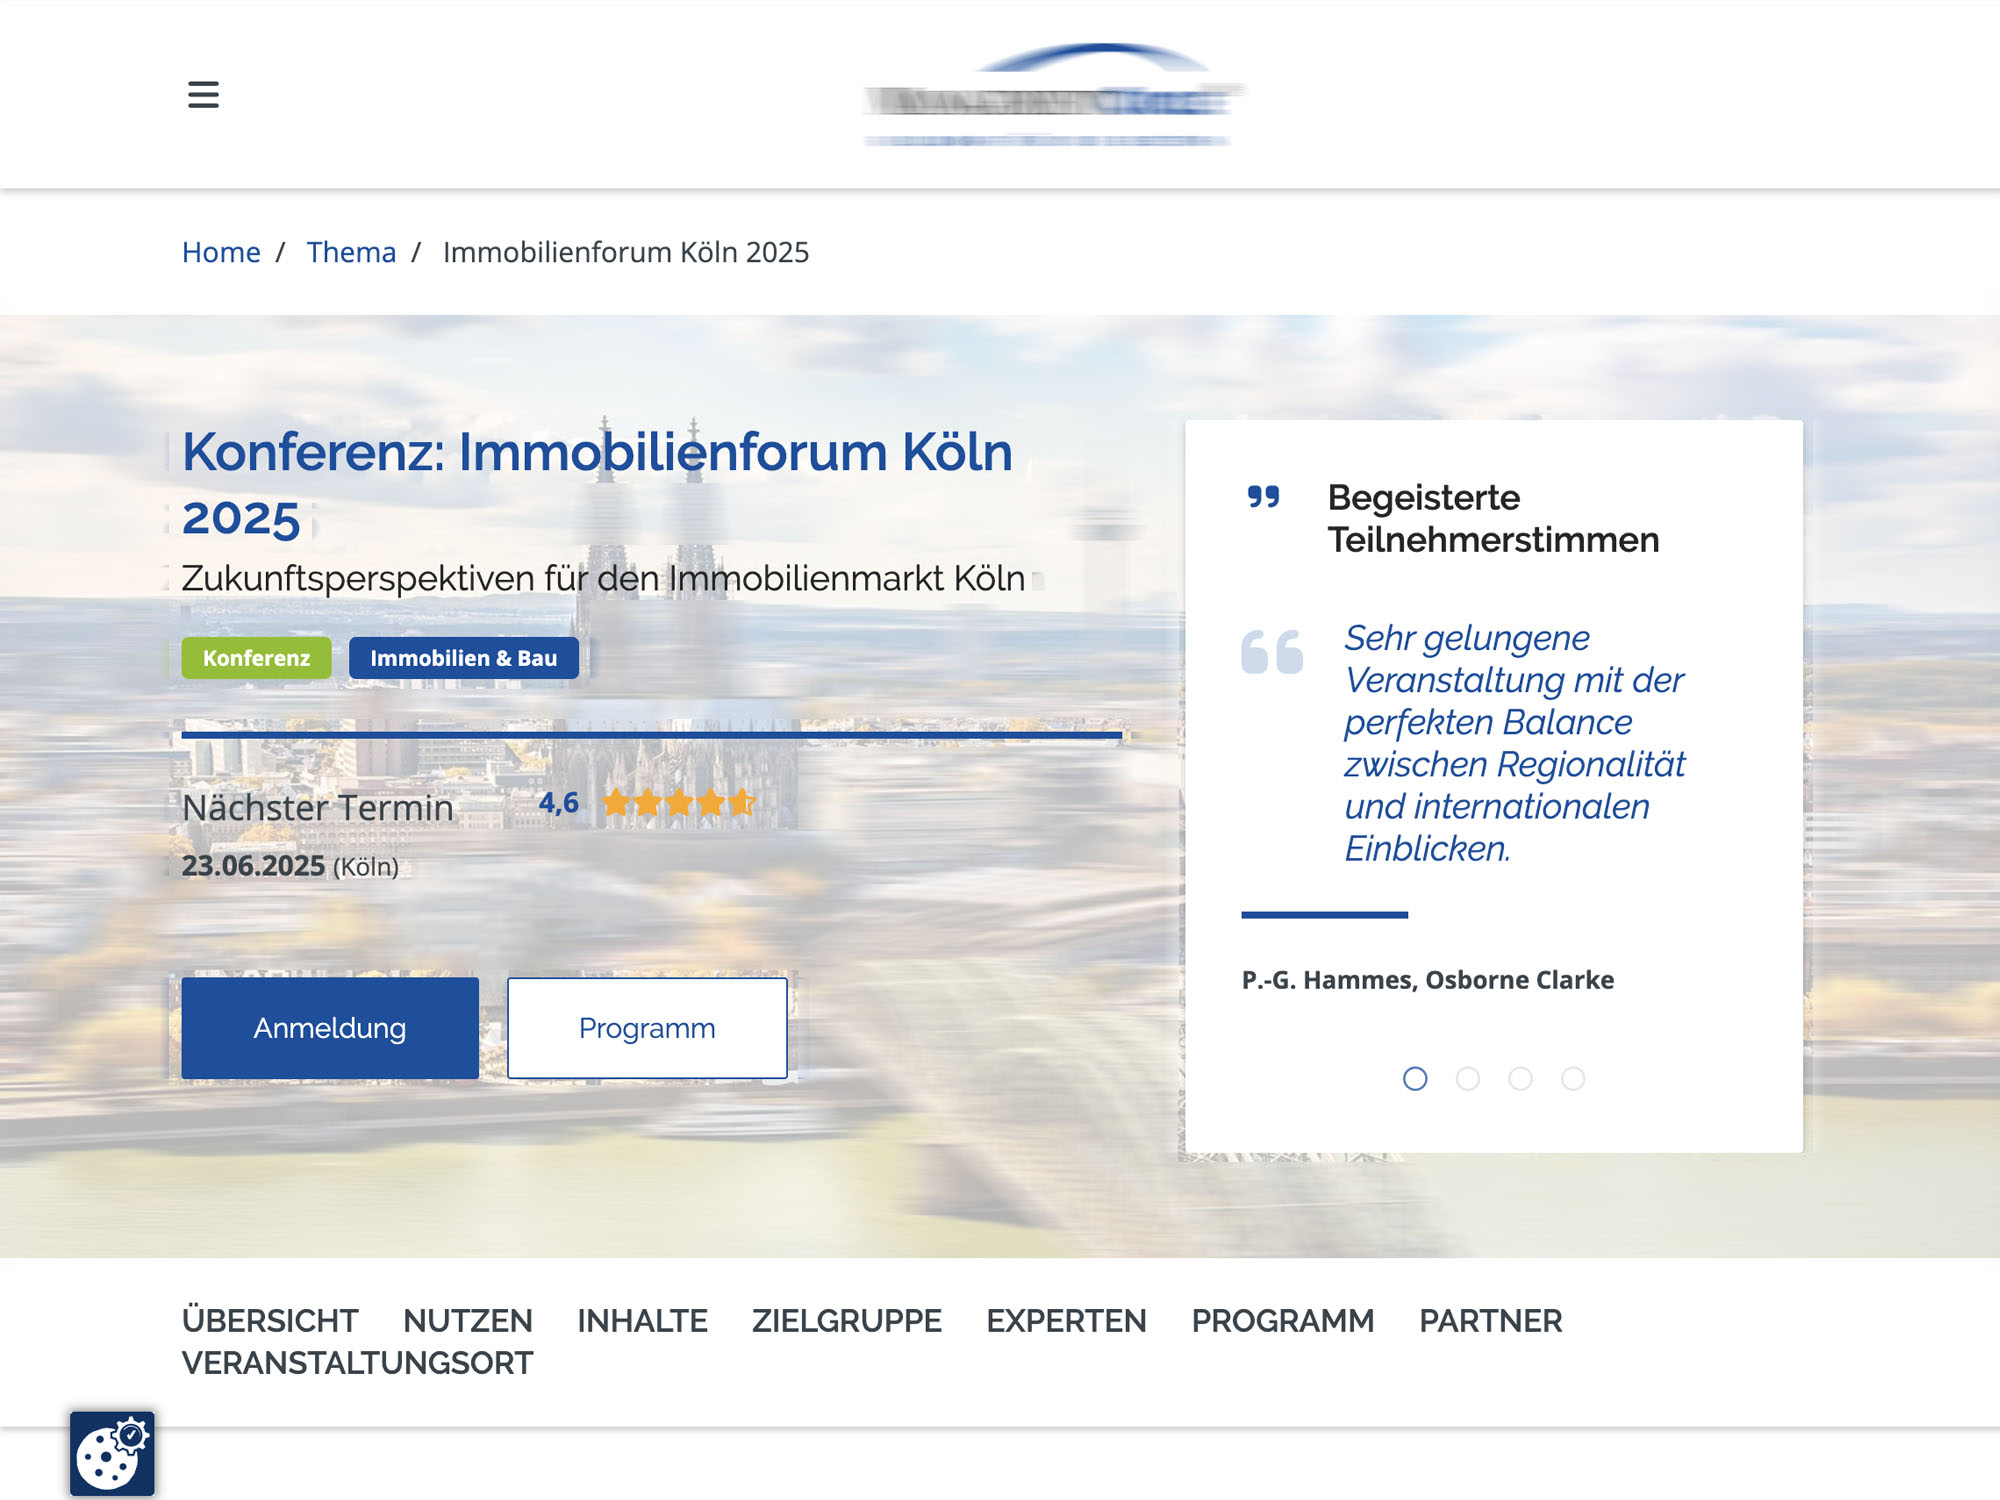2000x1500 pixels.
Task: Click the conference title heading
Action: (x=597, y=484)
